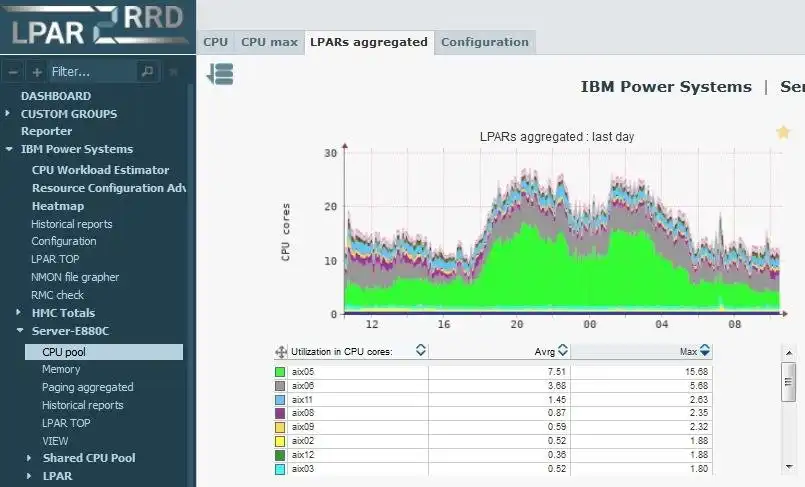Screen dimensions: 805x487
Task: Expand all tree nodes with plus button
Action: [36, 72]
